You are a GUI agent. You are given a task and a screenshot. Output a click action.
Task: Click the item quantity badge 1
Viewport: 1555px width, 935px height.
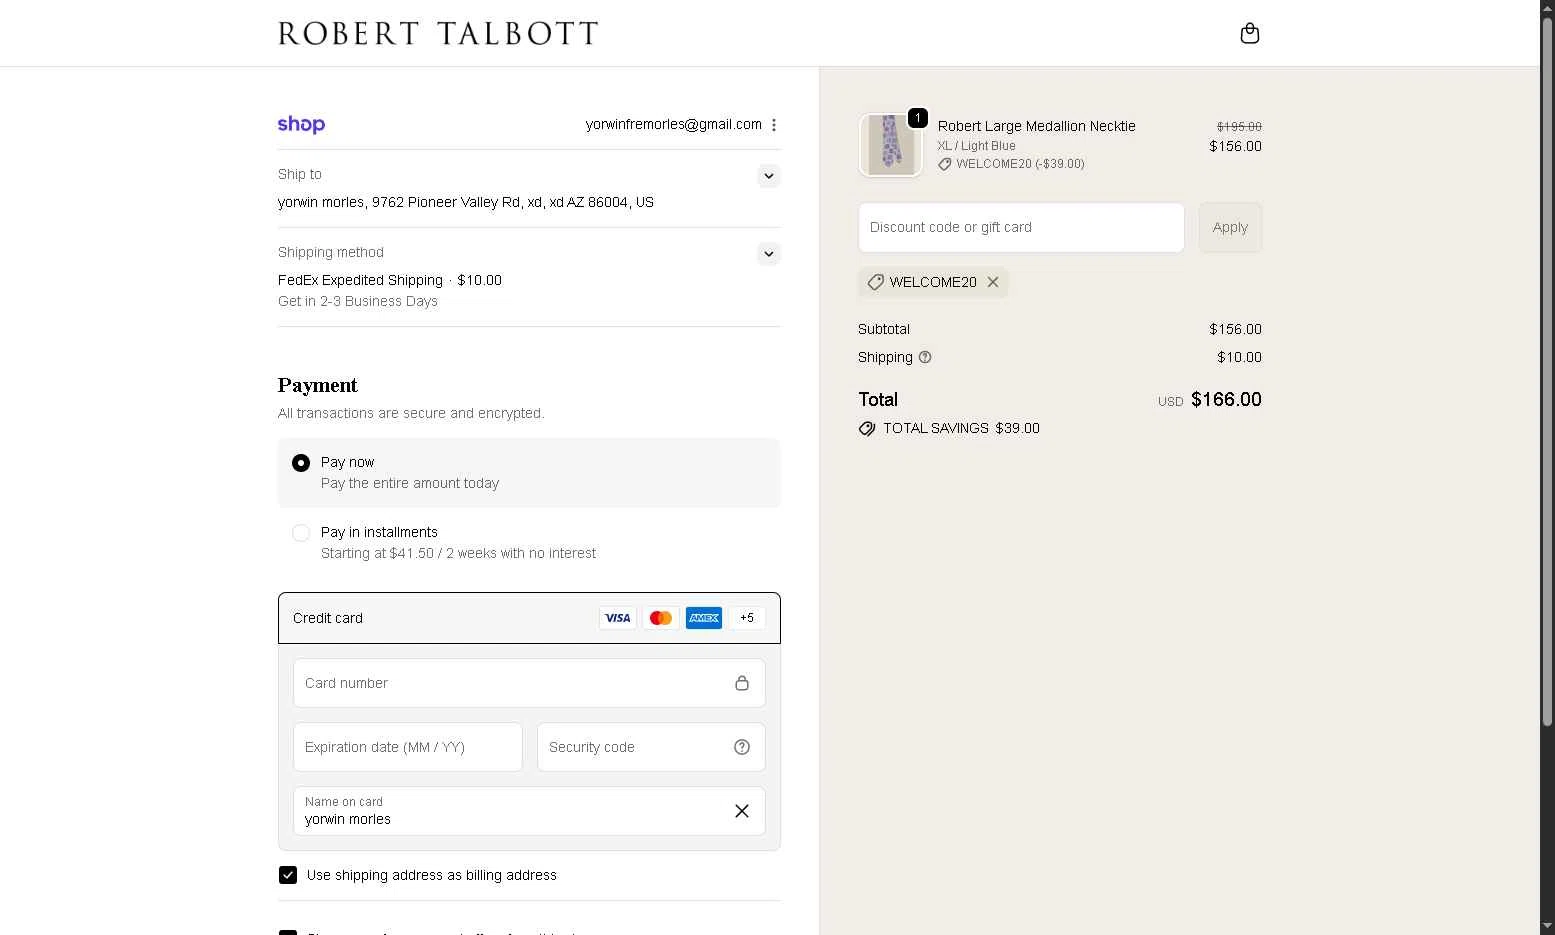click(x=917, y=118)
